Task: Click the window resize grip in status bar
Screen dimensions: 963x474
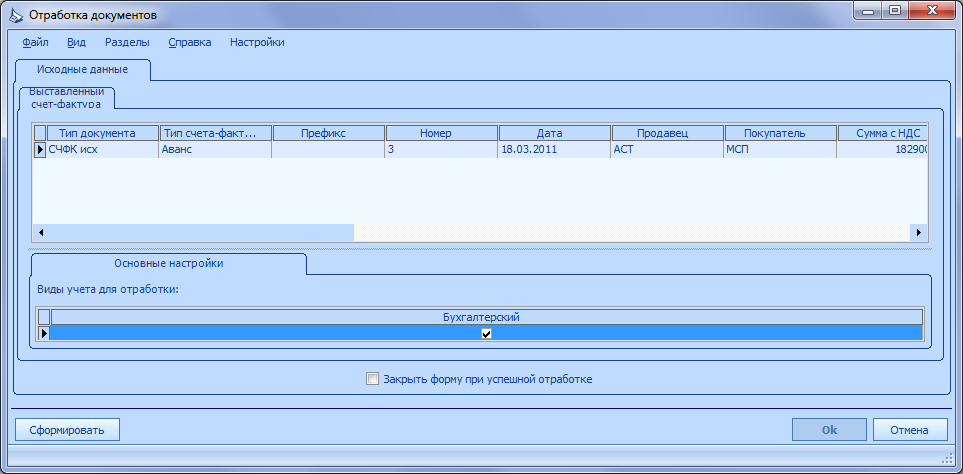Action: (x=946, y=458)
